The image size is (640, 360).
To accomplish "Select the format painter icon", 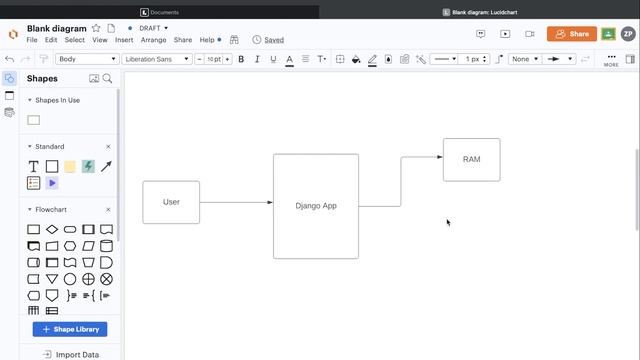I will (x=44, y=59).
